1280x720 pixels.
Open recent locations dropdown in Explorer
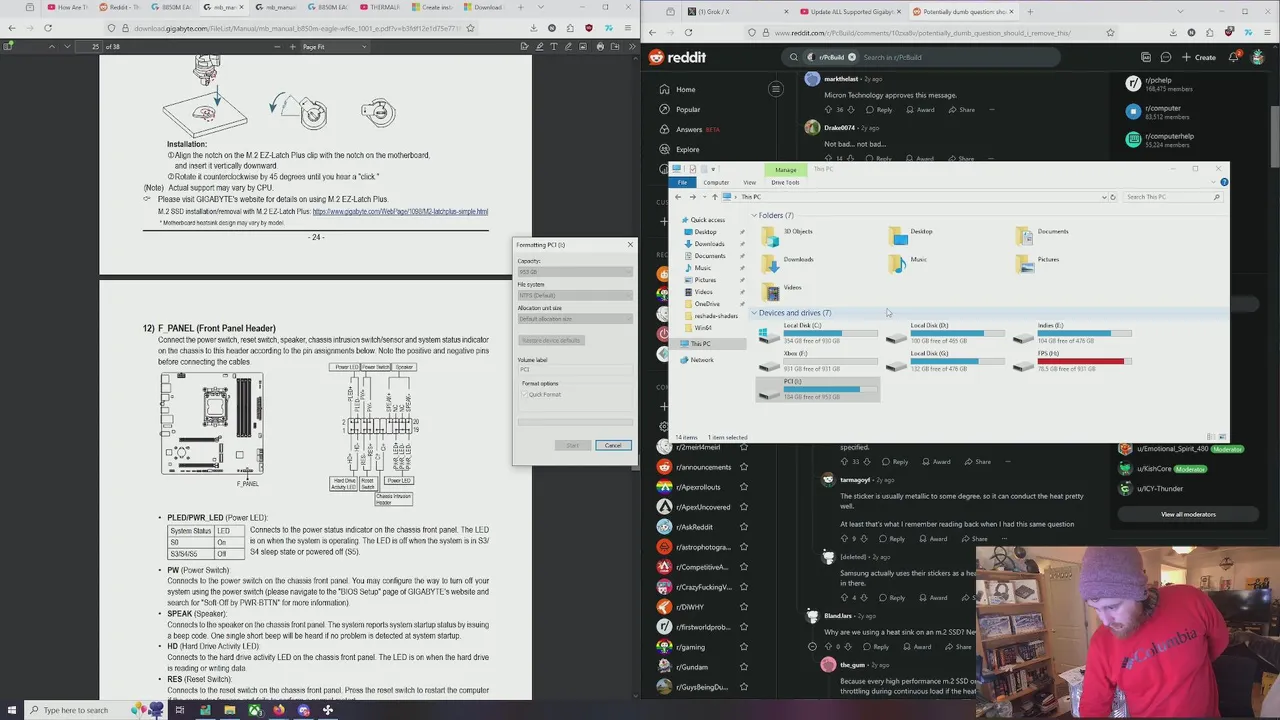point(703,197)
